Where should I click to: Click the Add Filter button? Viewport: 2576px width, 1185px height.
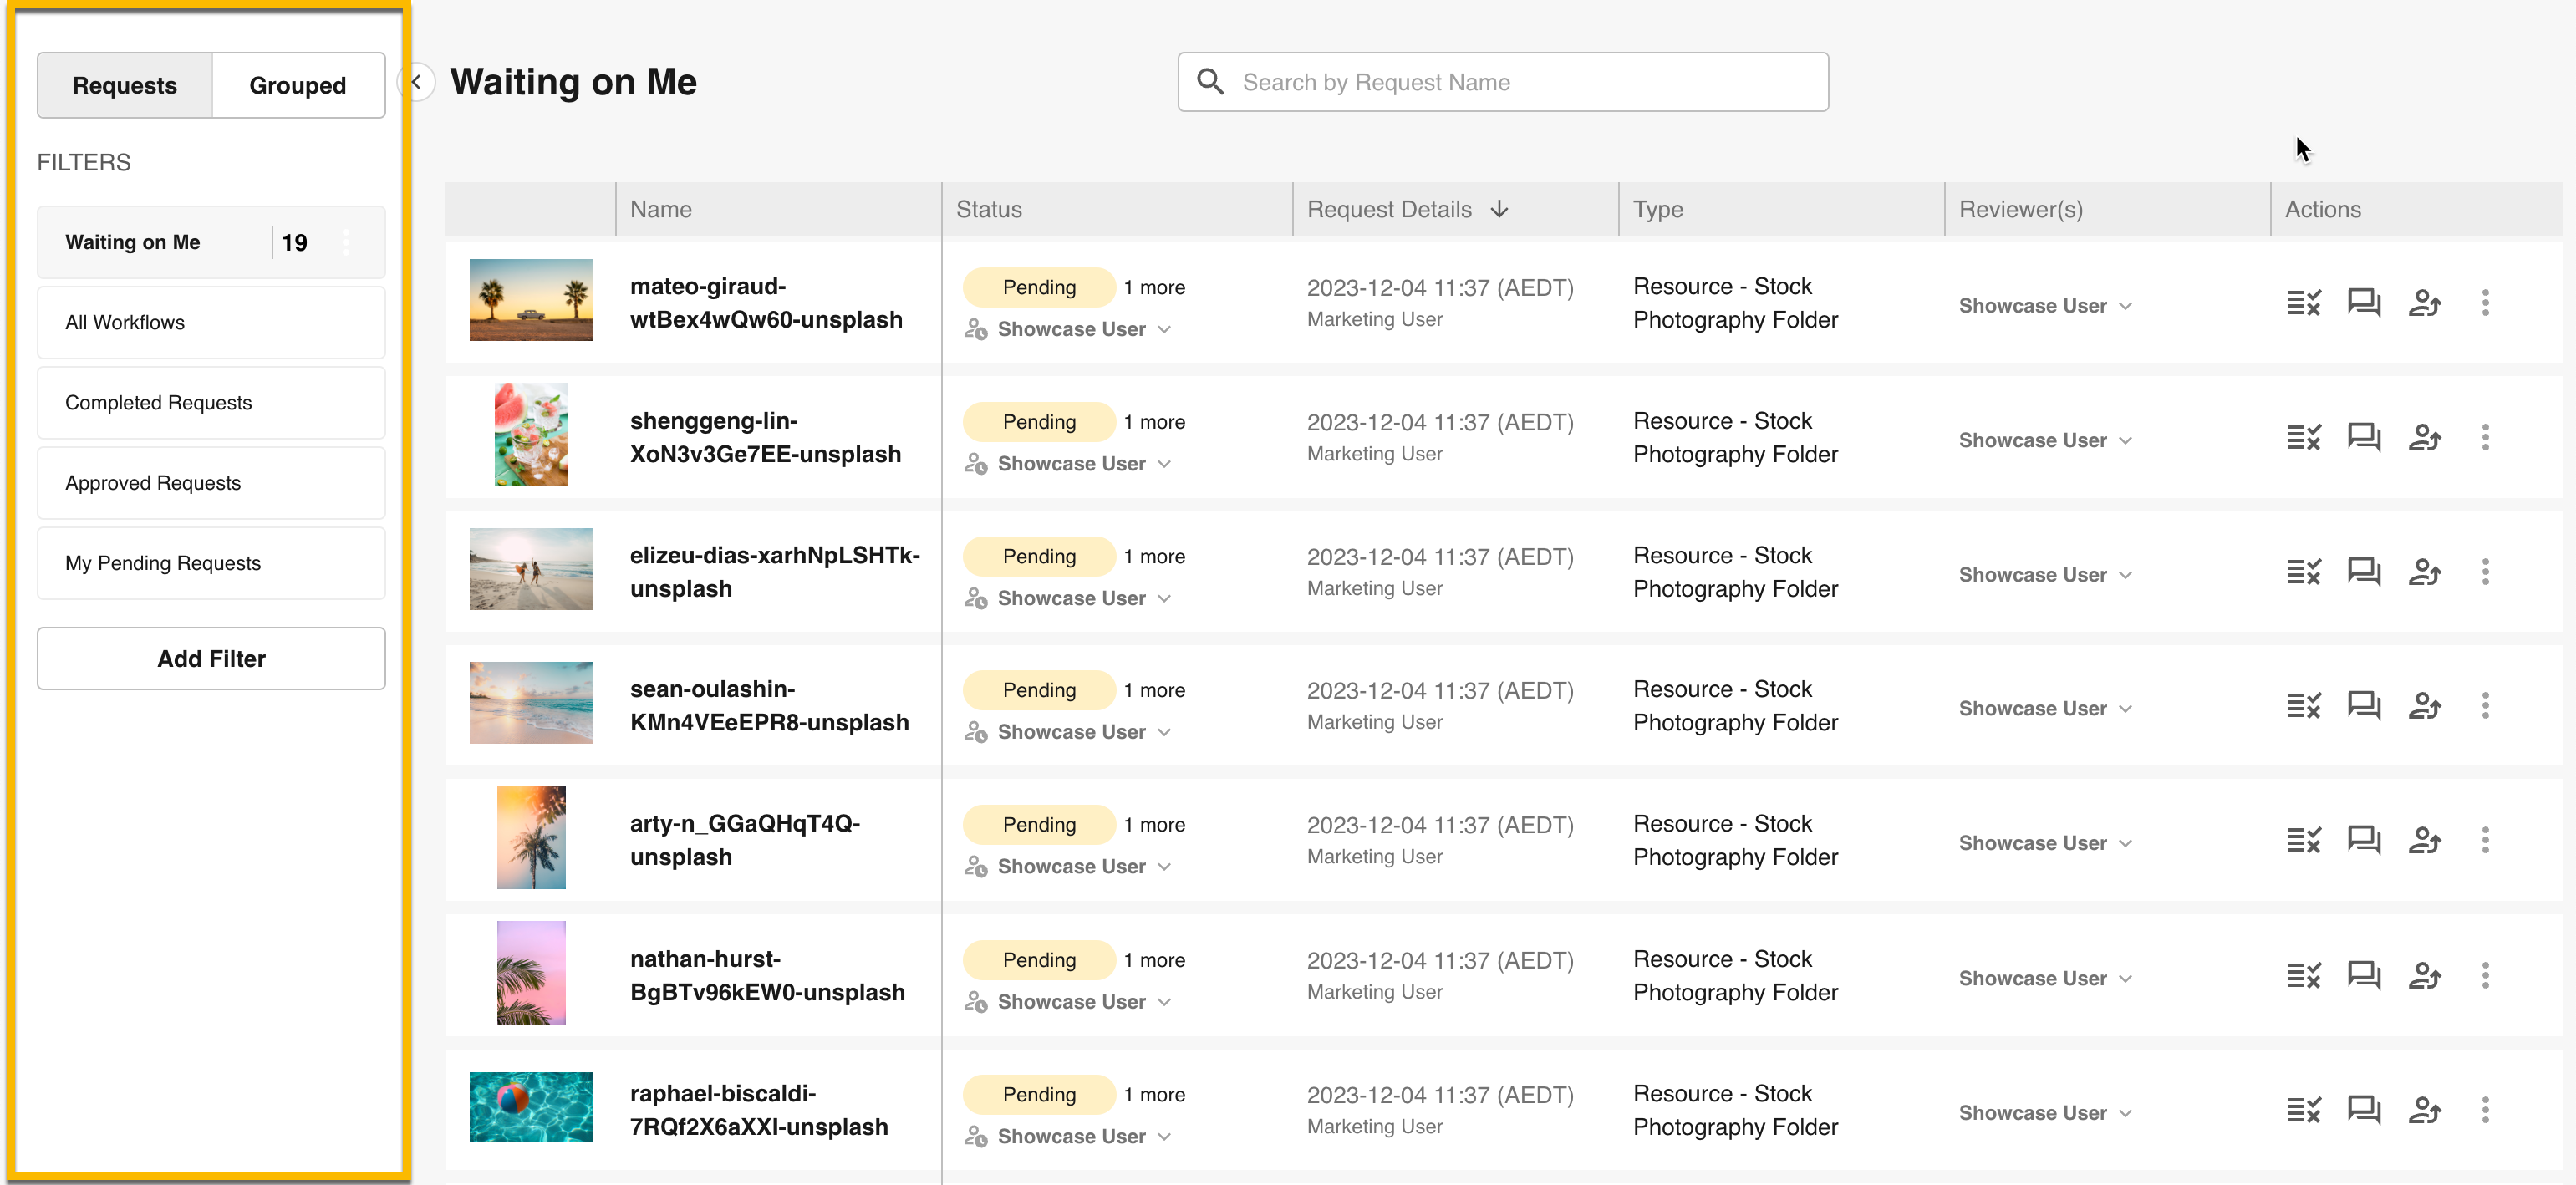coord(211,658)
